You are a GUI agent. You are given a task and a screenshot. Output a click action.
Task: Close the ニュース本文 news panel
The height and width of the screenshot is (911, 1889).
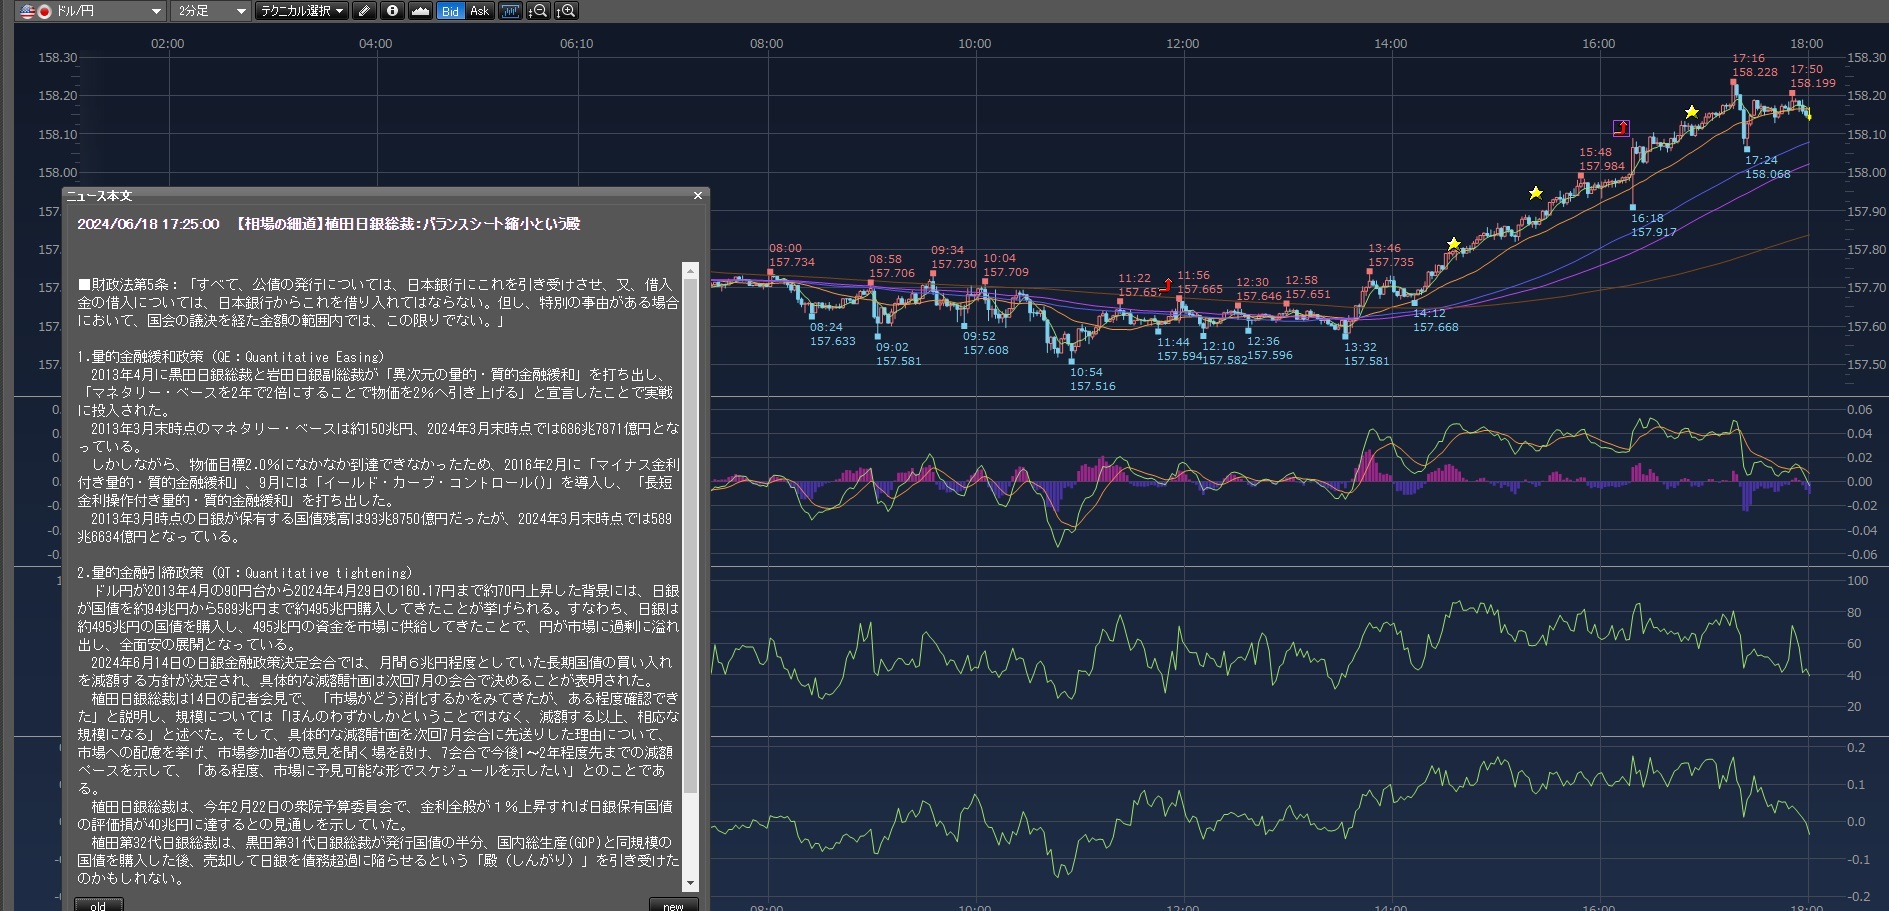point(698,196)
